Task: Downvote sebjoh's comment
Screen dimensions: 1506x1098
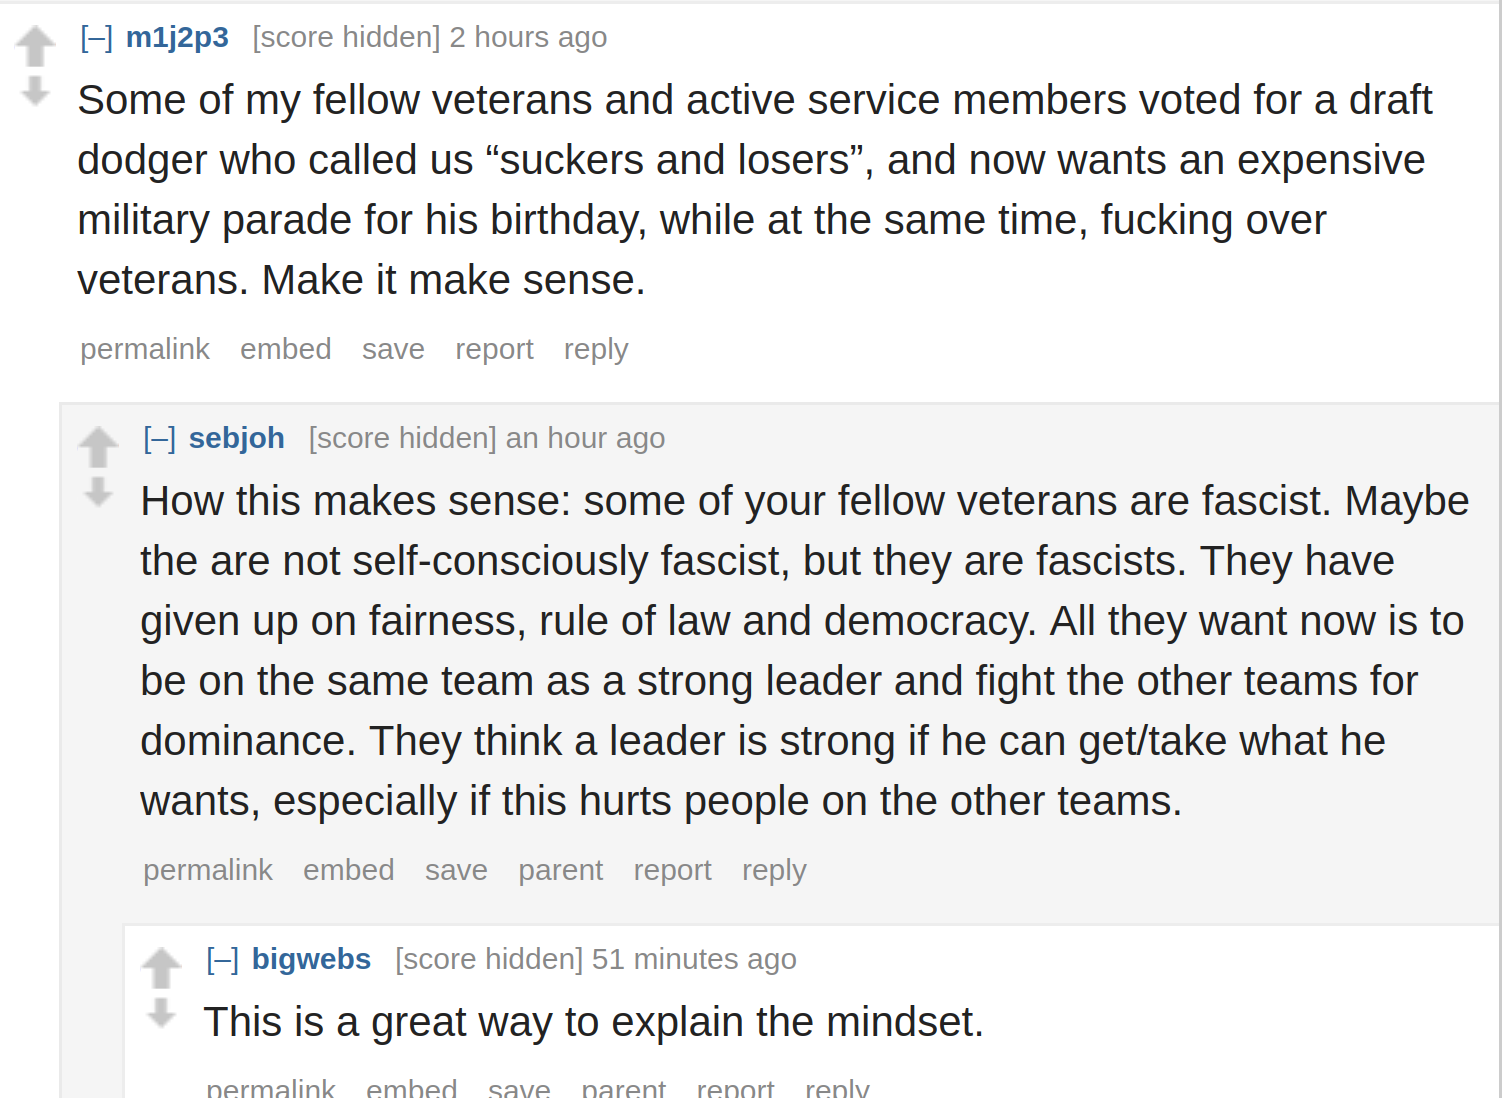Action: click(98, 491)
